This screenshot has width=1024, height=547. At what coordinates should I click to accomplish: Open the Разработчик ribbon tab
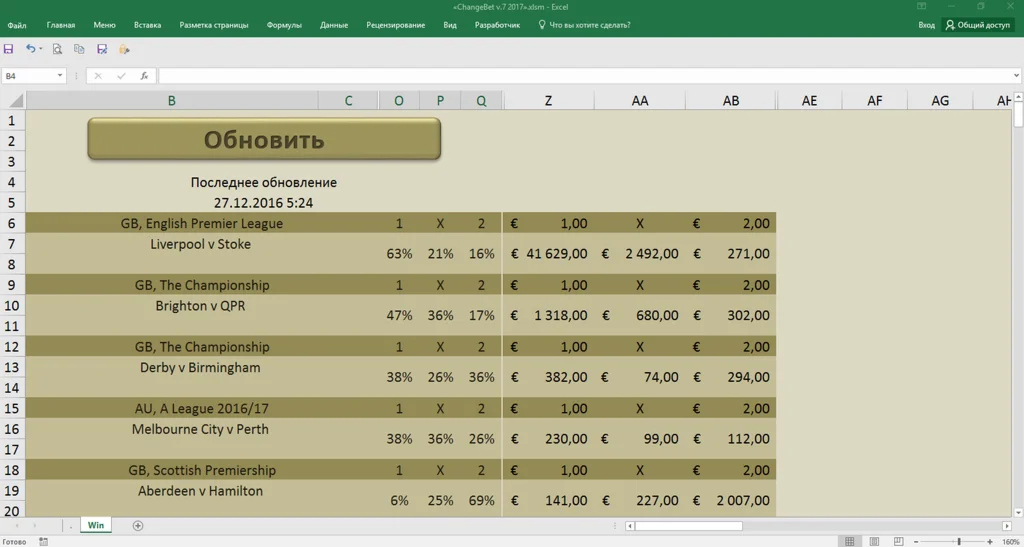click(x=497, y=25)
